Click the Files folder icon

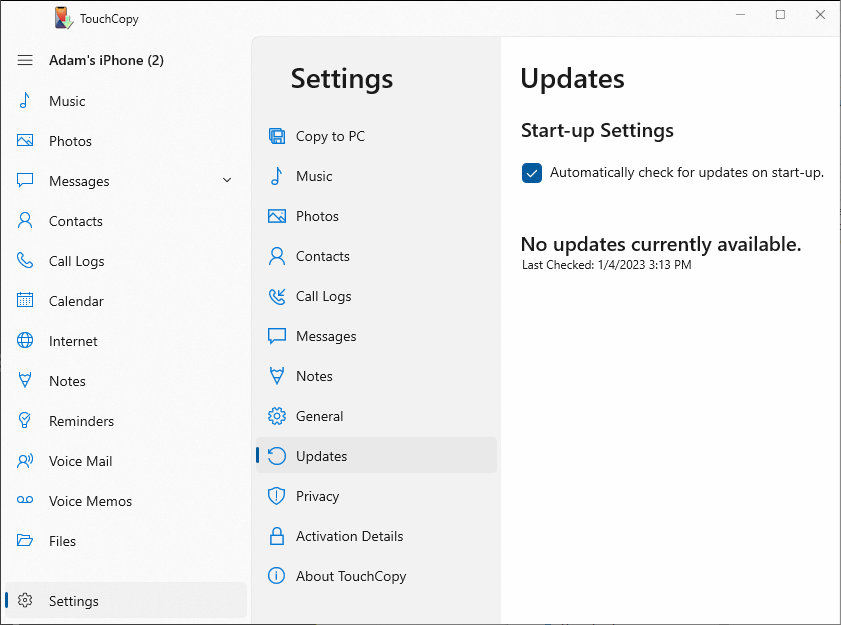click(x=25, y=540)
